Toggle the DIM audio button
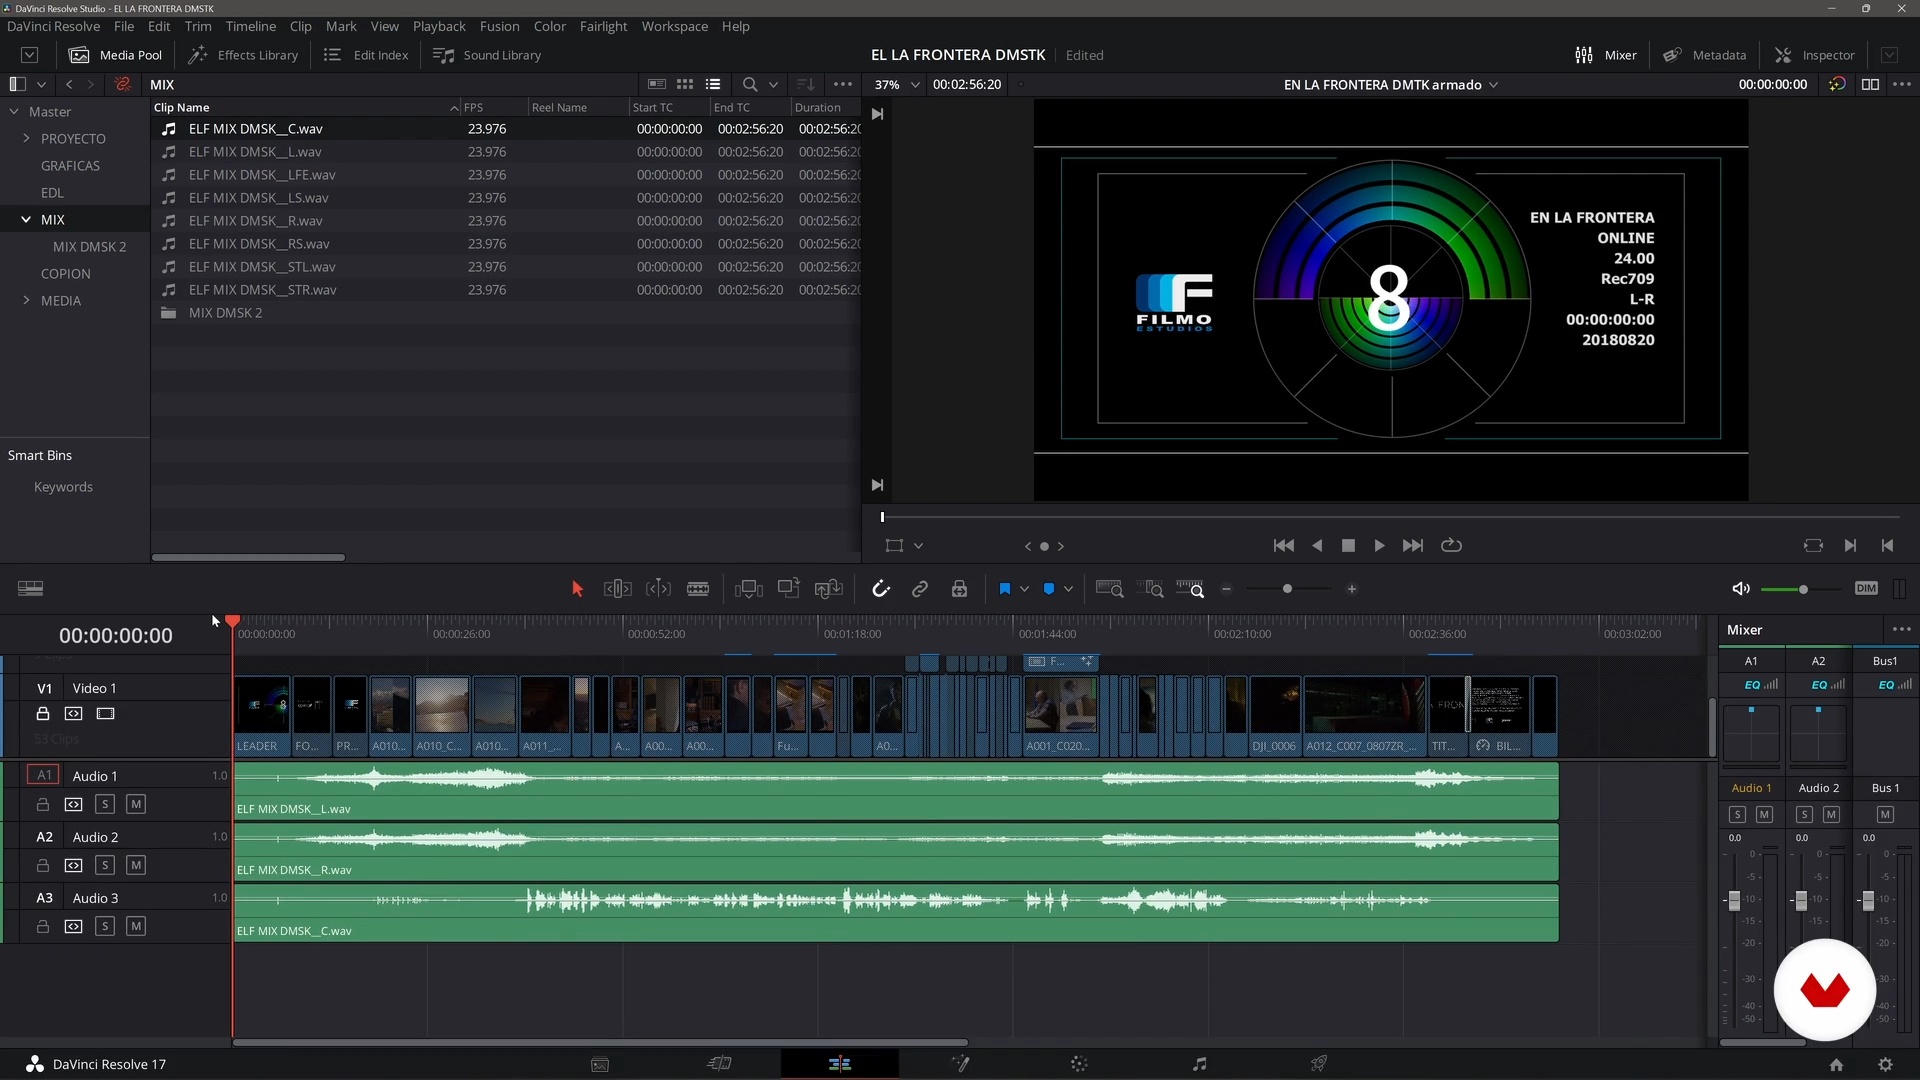 coord(1866,589)
